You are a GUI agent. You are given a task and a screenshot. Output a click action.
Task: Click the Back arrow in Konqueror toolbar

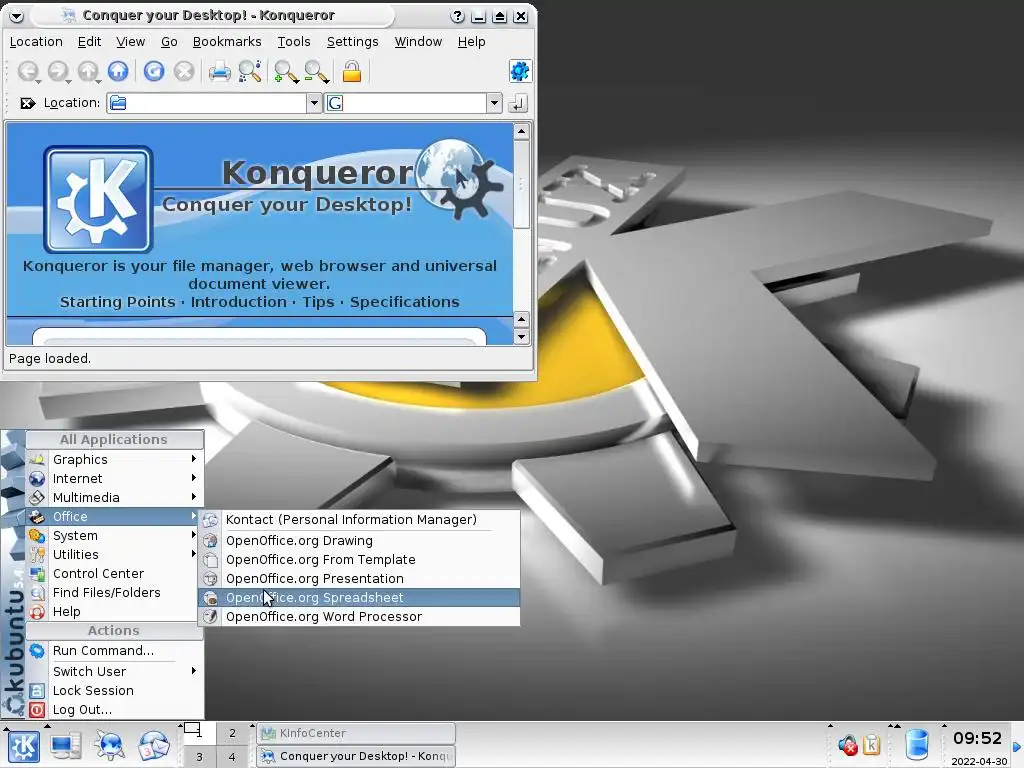(28, 71)
